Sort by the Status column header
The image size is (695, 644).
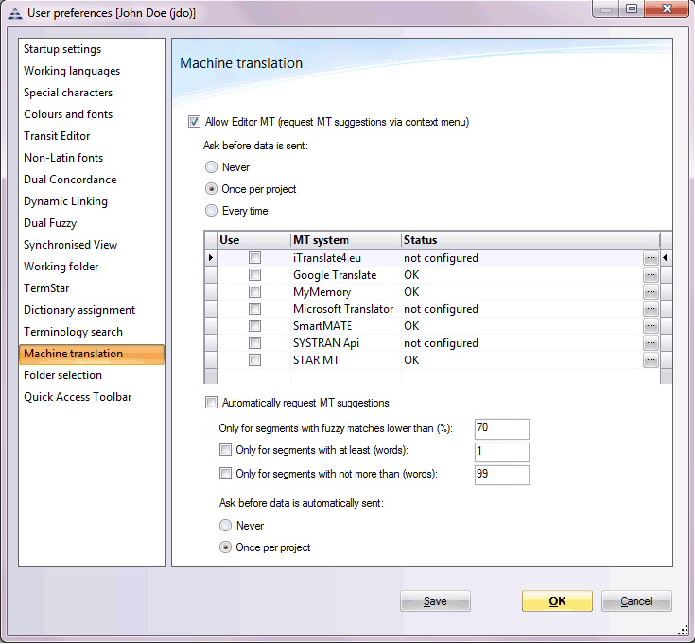[530, 240]
